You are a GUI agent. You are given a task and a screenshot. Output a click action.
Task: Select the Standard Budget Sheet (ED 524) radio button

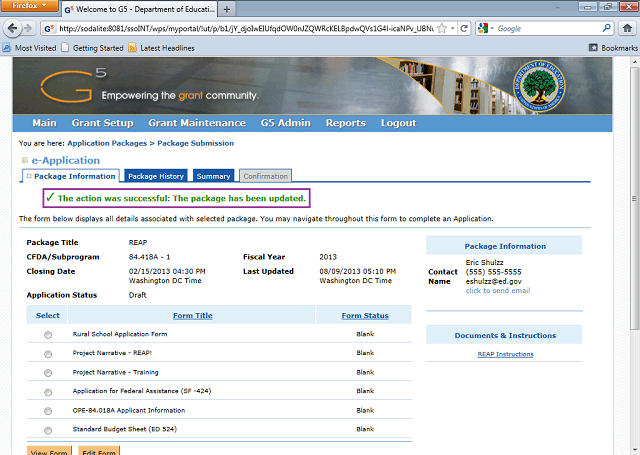48,430
